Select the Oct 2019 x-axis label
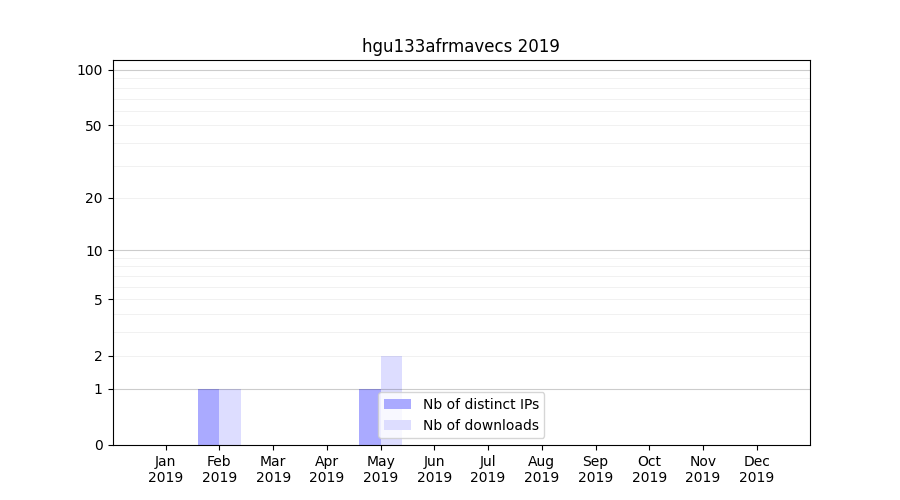 click(649, 469)
